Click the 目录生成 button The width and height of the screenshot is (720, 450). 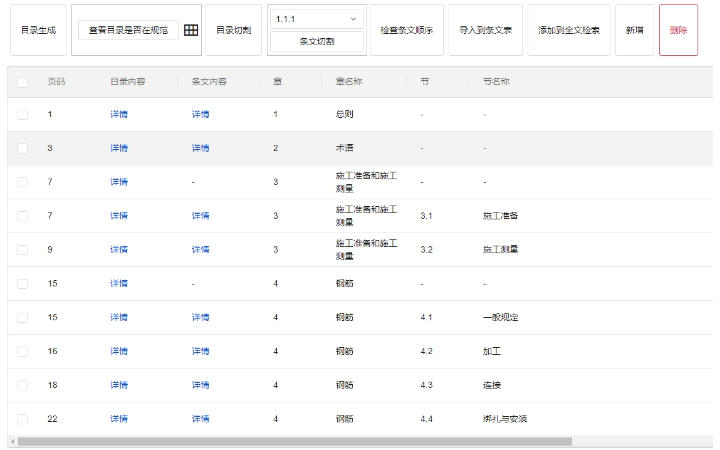pyautogui.click(x=39, y=30)
